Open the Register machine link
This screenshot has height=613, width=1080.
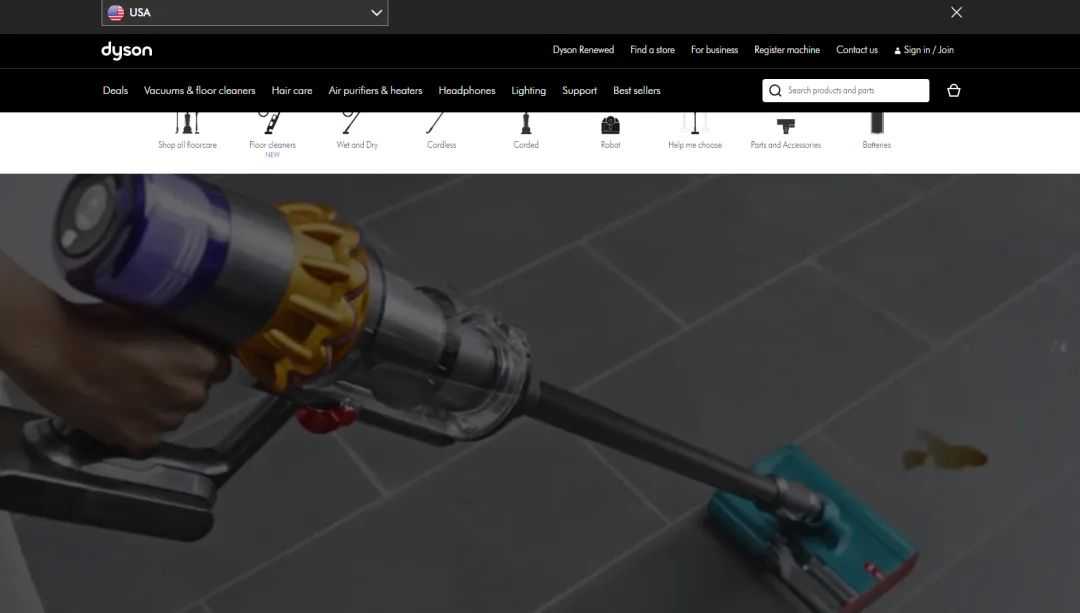click(787, 50)
